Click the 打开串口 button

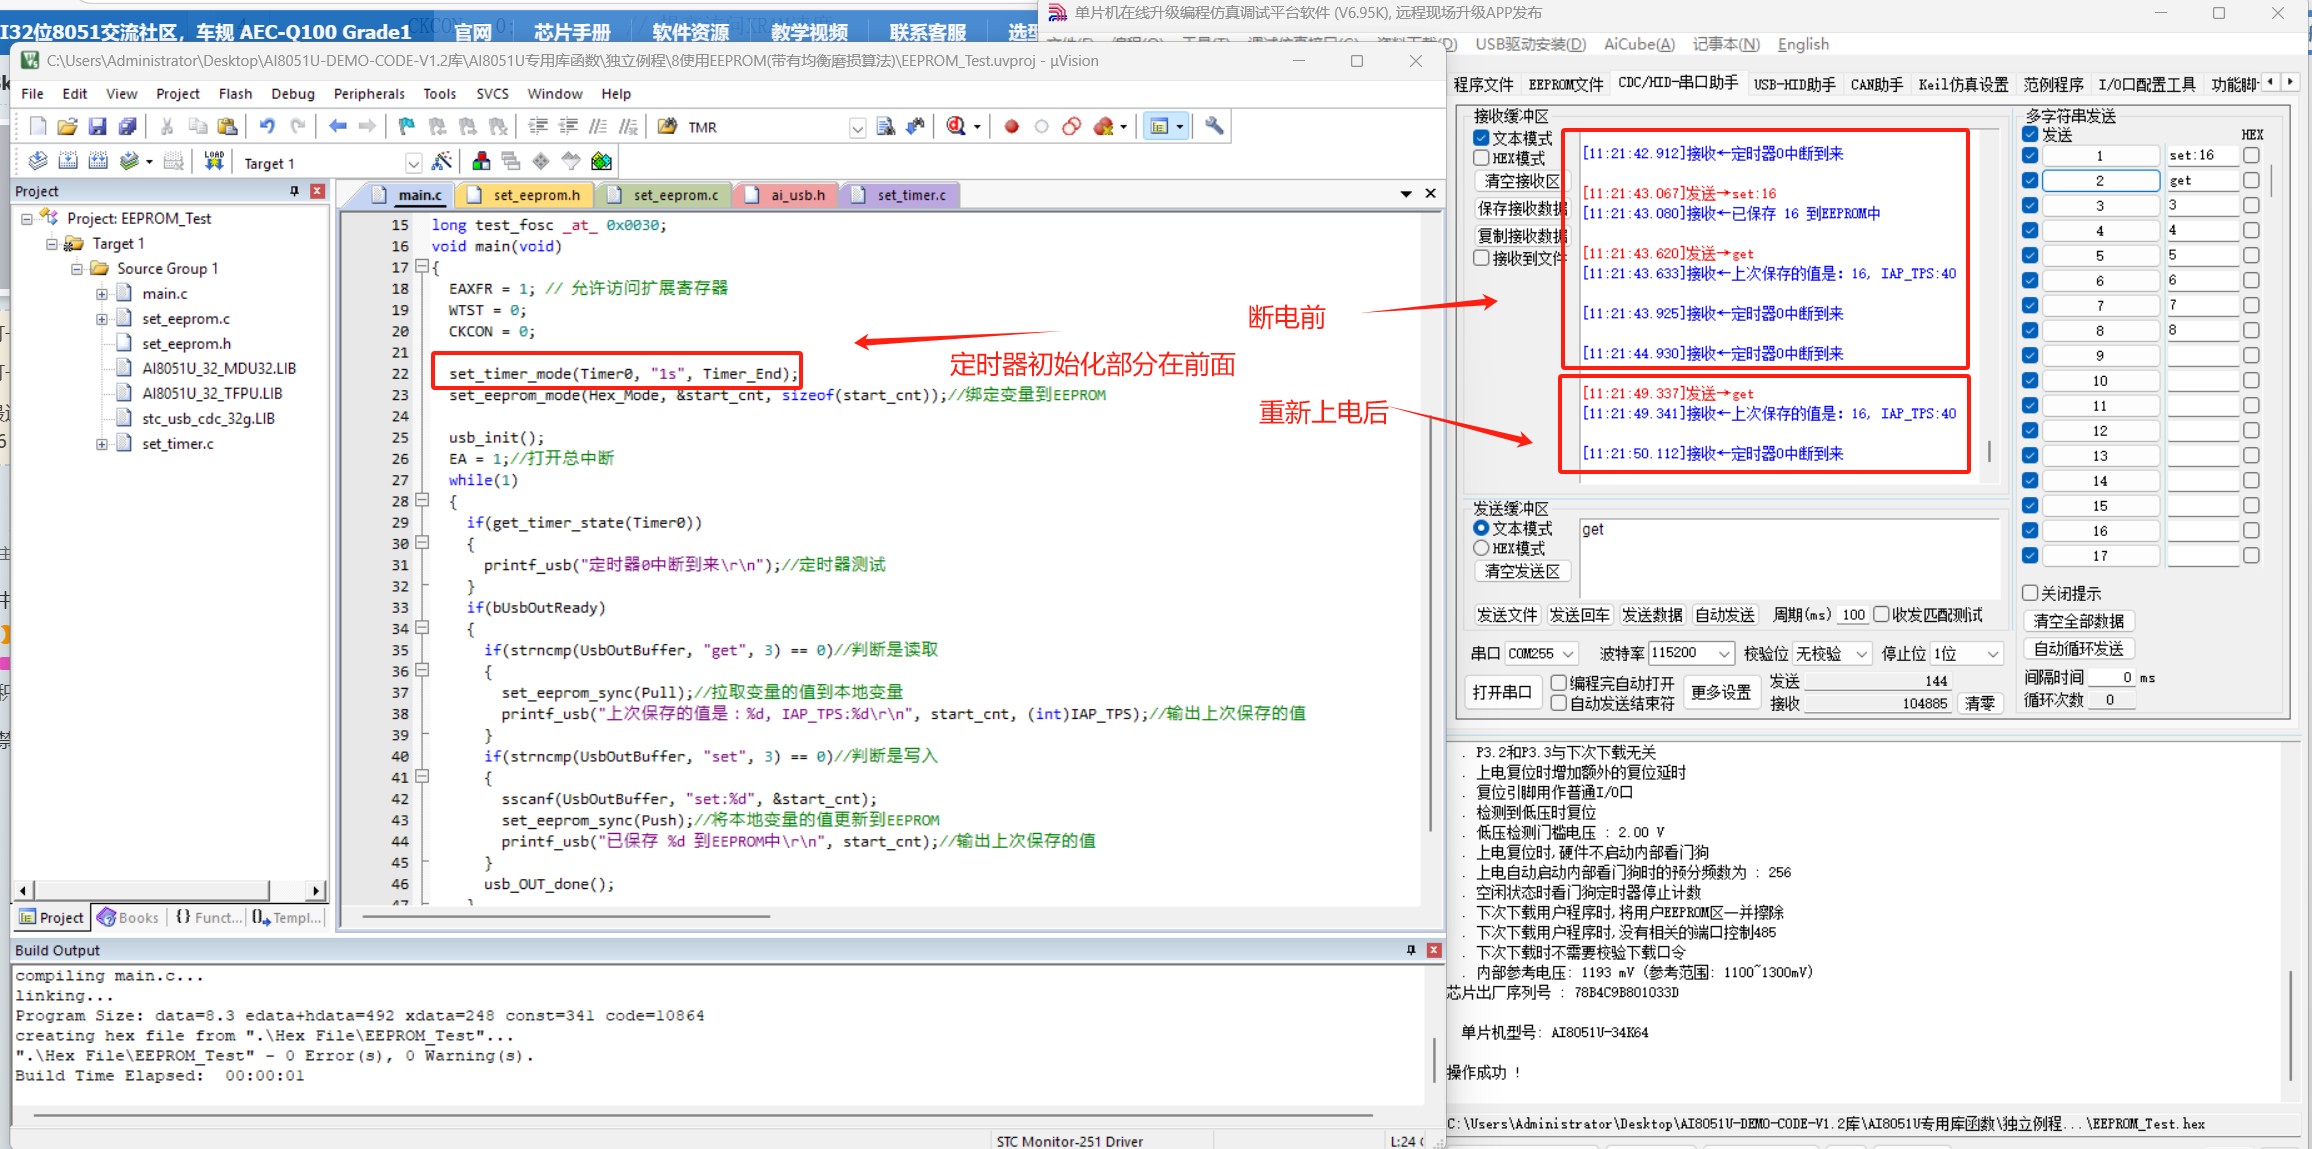(1502, 692)
